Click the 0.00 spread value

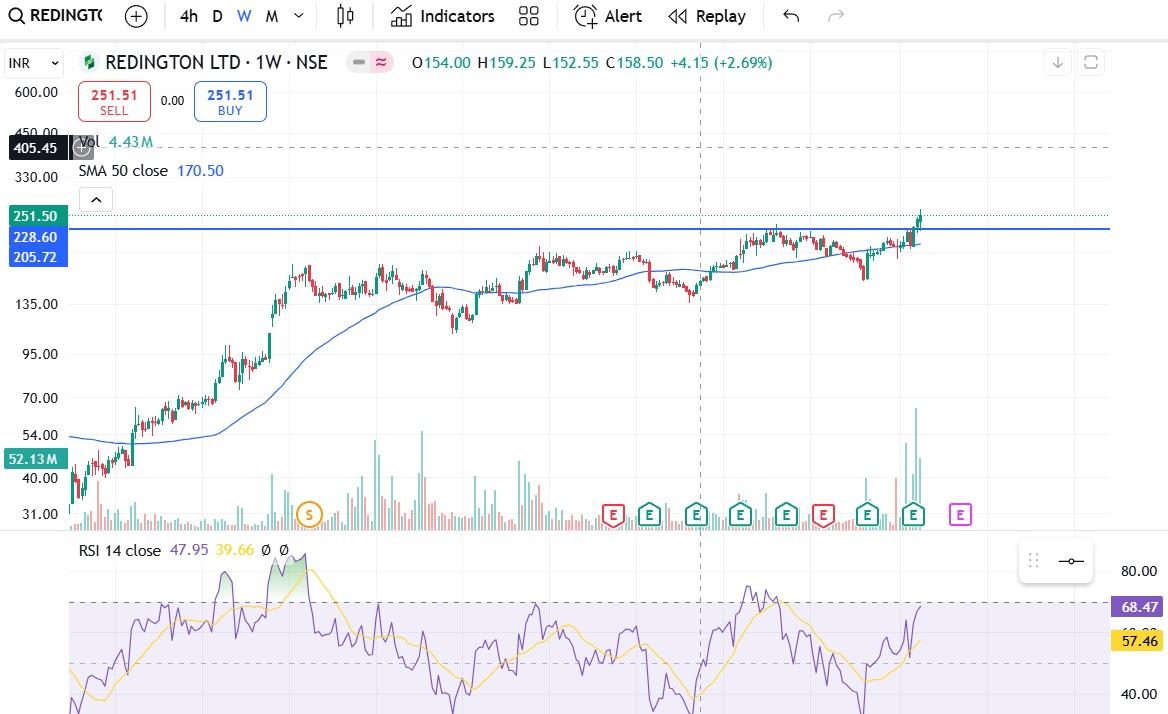tap(172, 101)
